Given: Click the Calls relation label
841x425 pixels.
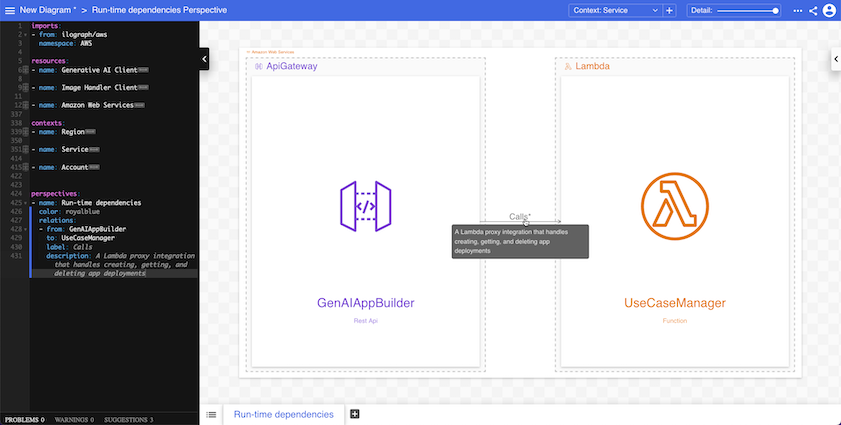Looking at the screenshot, I should tap(519, 216).
